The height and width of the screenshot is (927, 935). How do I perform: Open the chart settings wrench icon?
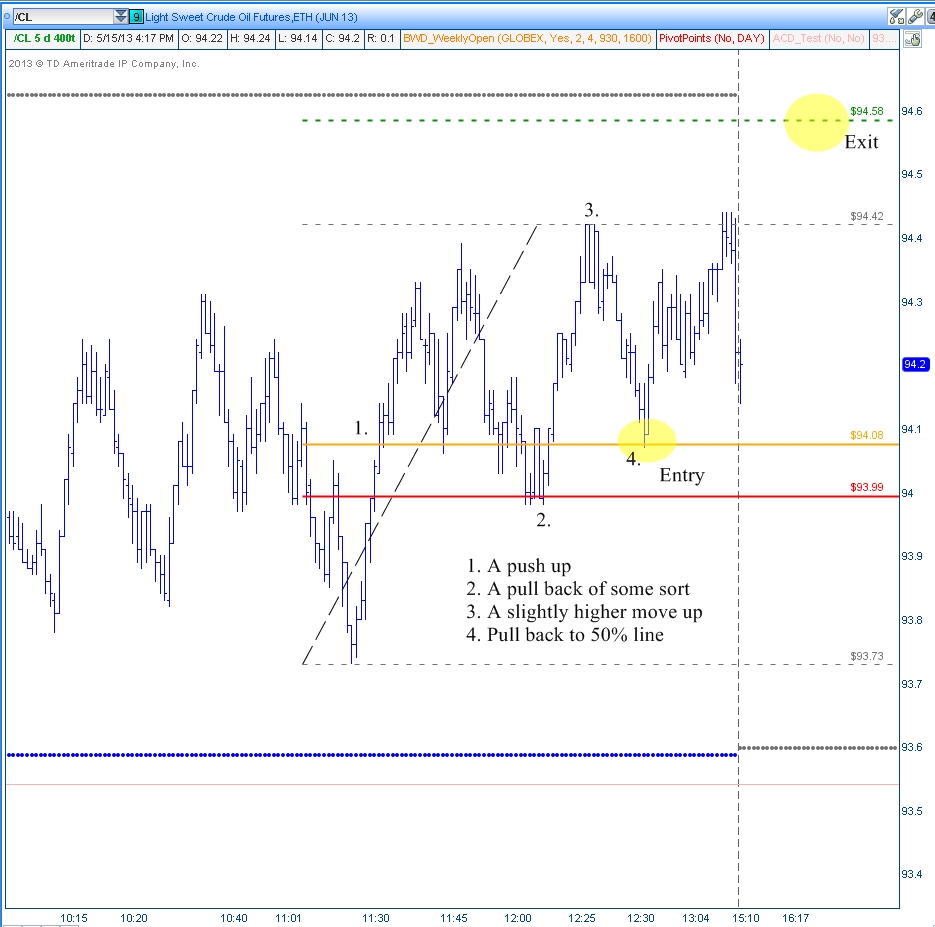pyautogui.click(x=915, y=16)
